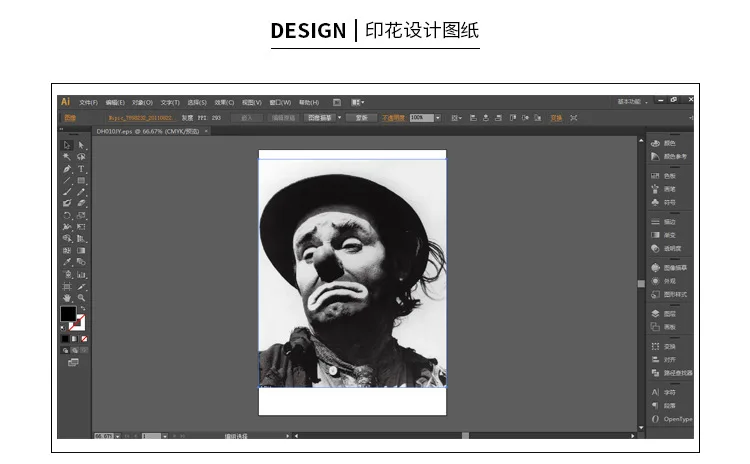Select the Width tool

pyautogui.click(x=67, y=227)
